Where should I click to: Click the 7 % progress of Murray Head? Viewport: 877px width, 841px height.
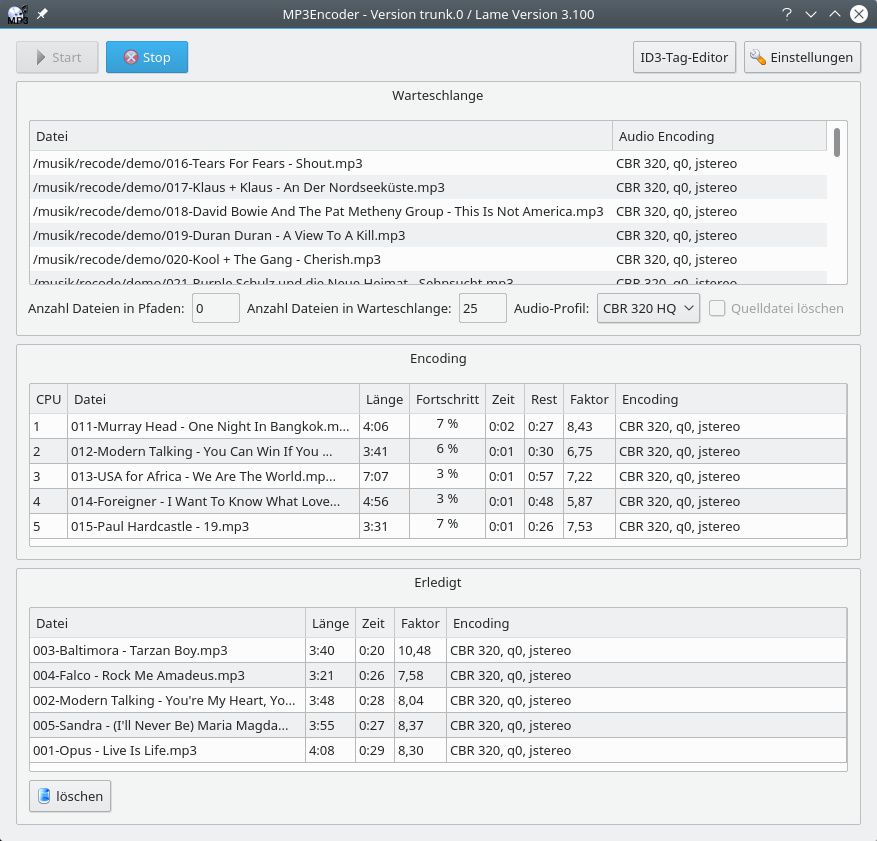(x=447, y=424)
